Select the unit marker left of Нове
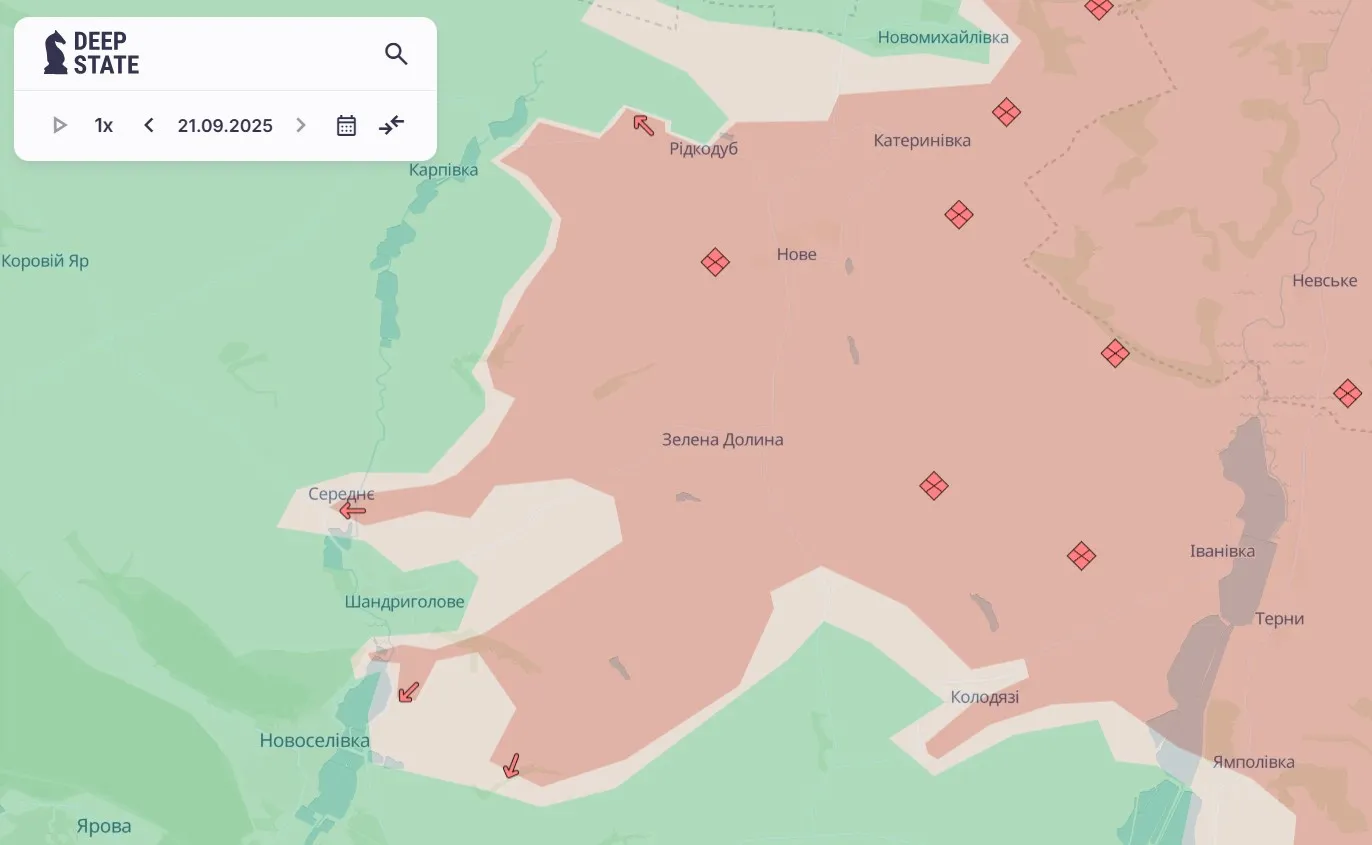This screenshot has height=845, width=1372. pyautogui.click(x=715, y=262)
